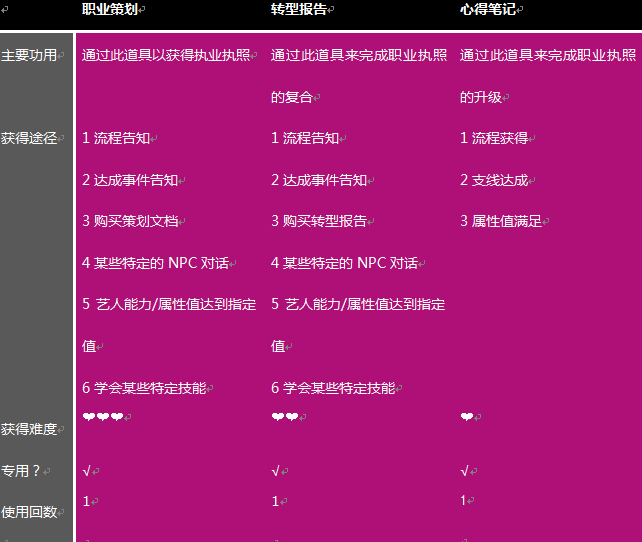The image size is (642, 542).
Task: Click 5 艺人能力/属性值达到指定 under 职业策划
Action: (x=169, y=304)
